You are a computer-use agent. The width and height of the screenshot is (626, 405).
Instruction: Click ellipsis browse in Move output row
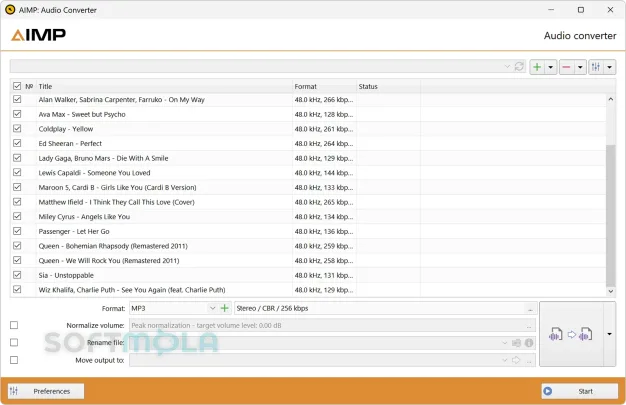click(529, 360)
